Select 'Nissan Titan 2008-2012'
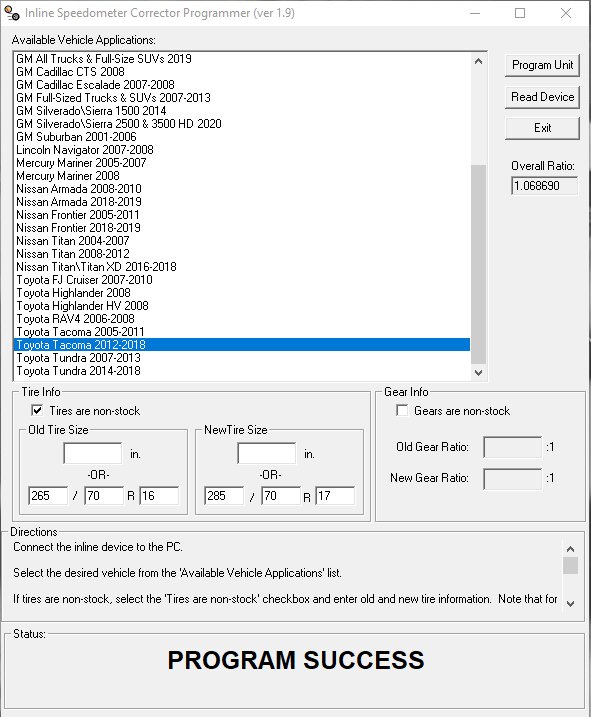 242,254
